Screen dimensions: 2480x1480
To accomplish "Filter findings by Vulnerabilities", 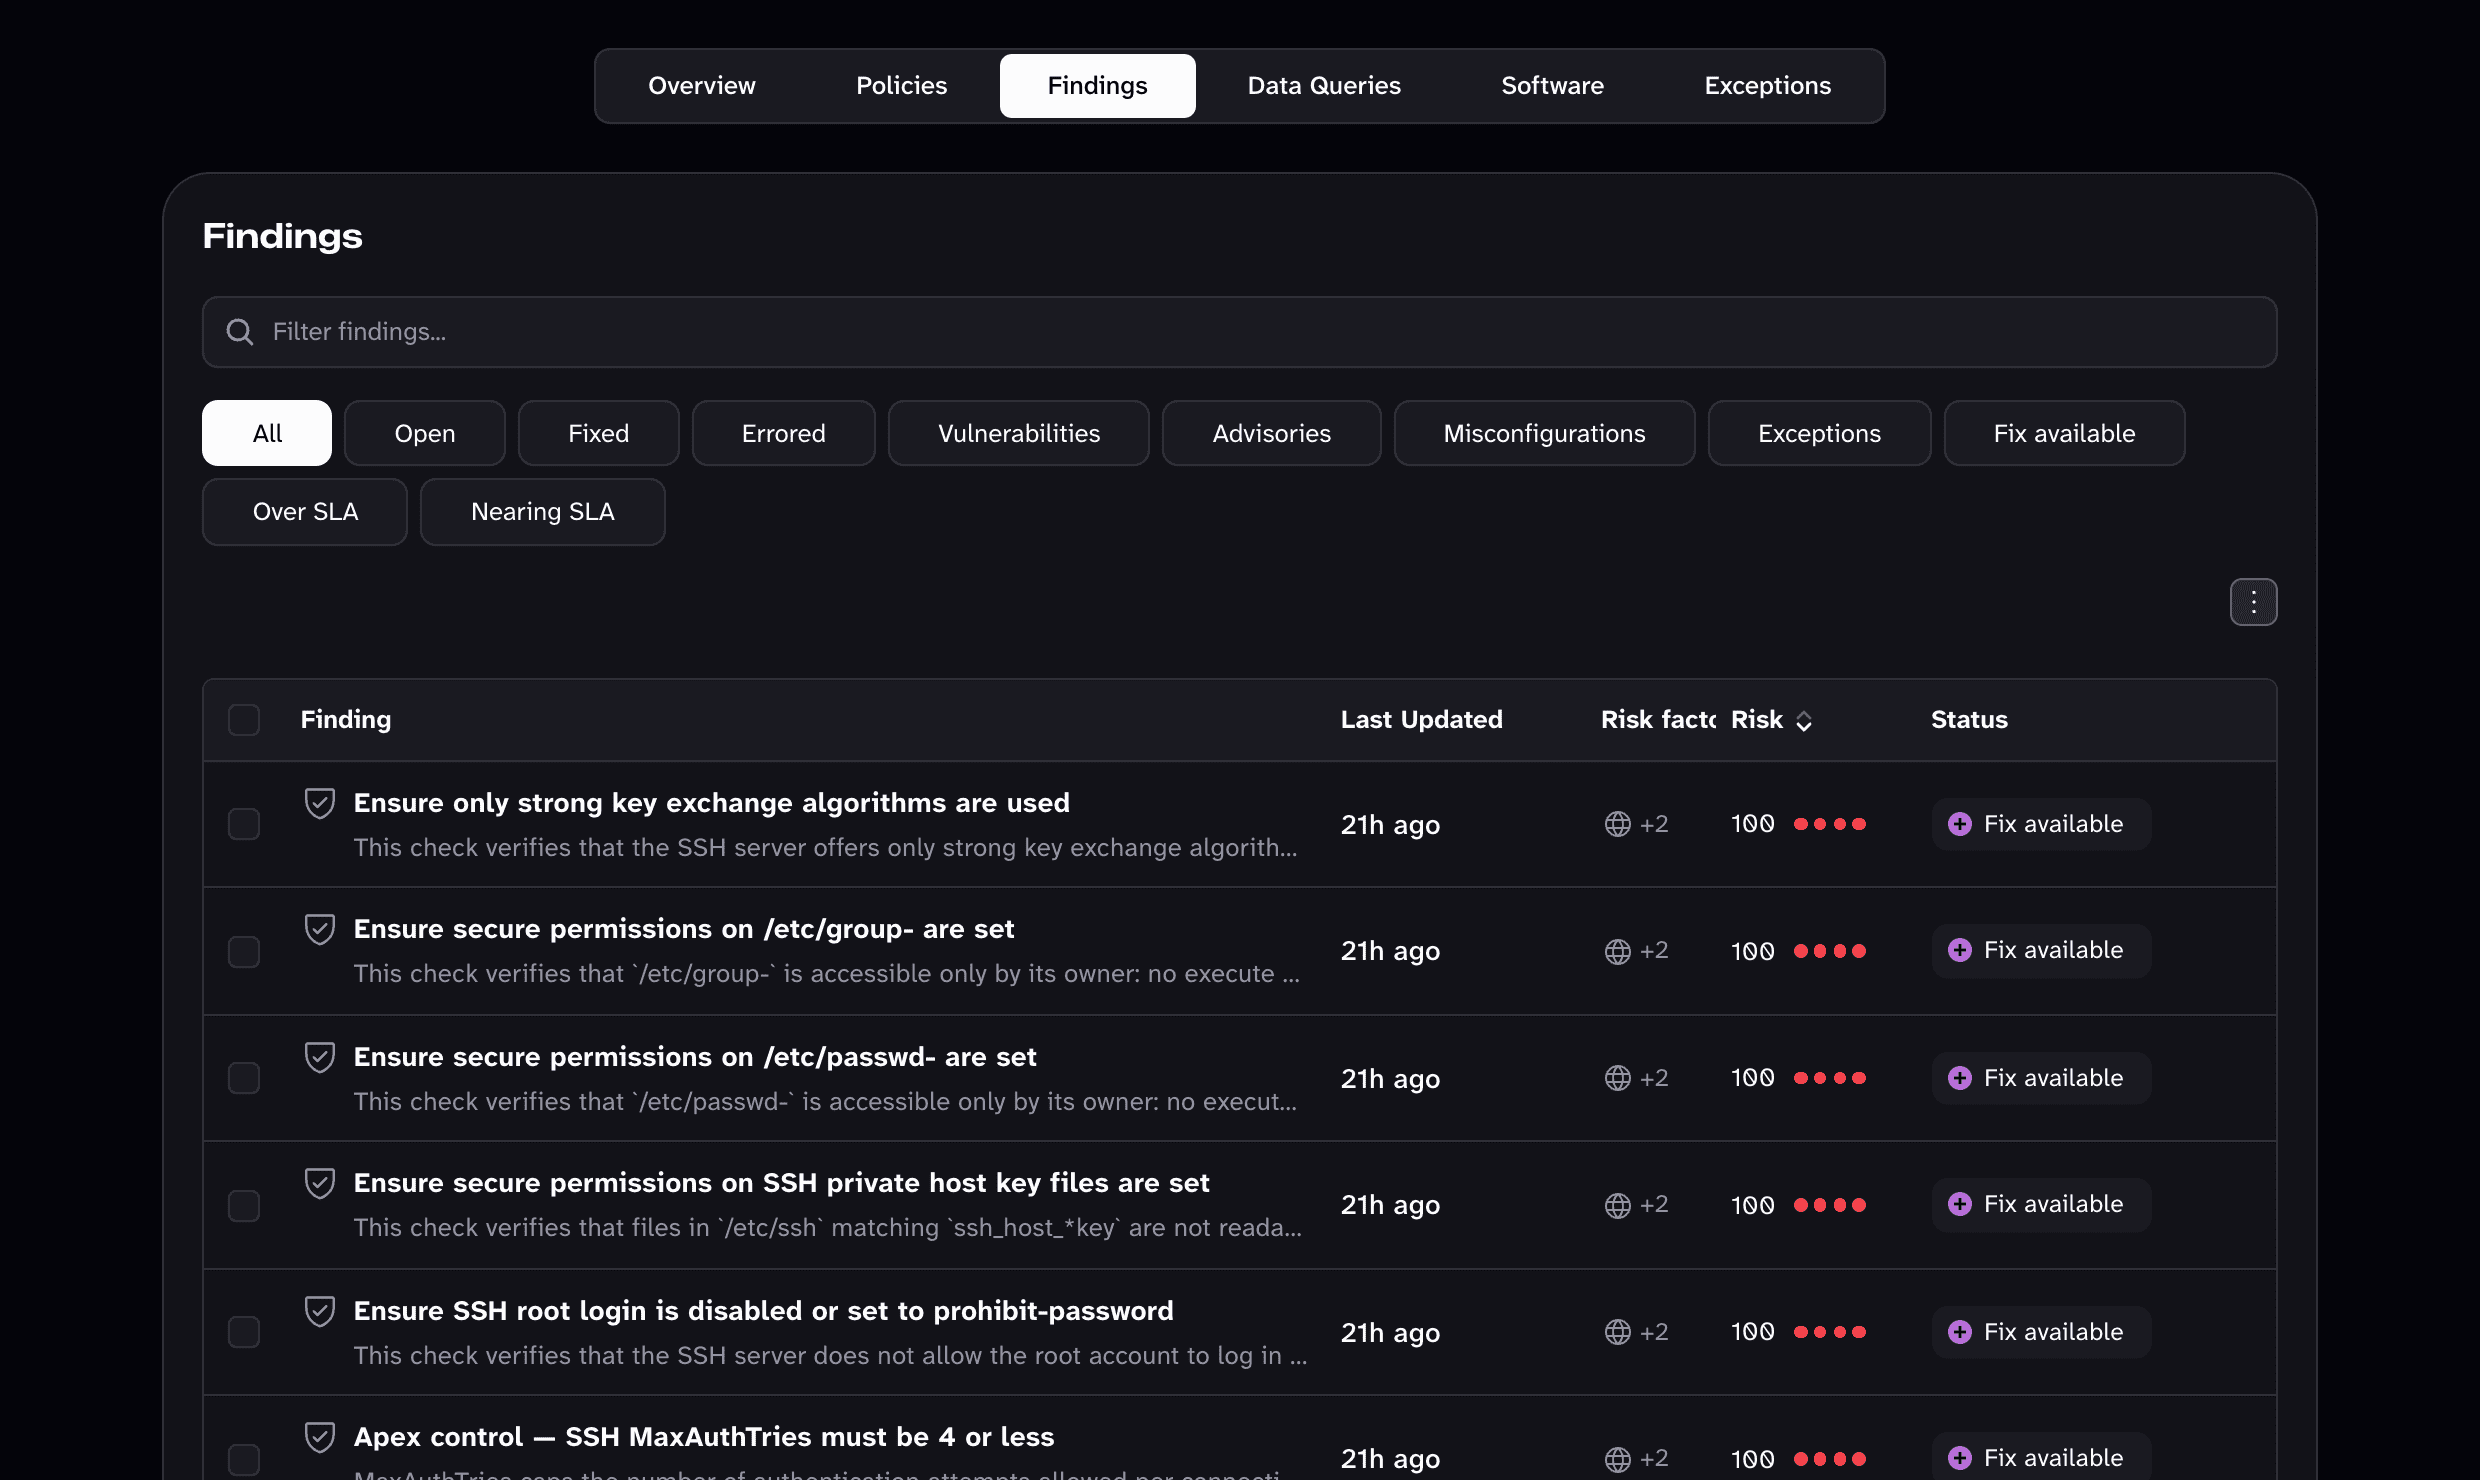I will point(1019,433).
